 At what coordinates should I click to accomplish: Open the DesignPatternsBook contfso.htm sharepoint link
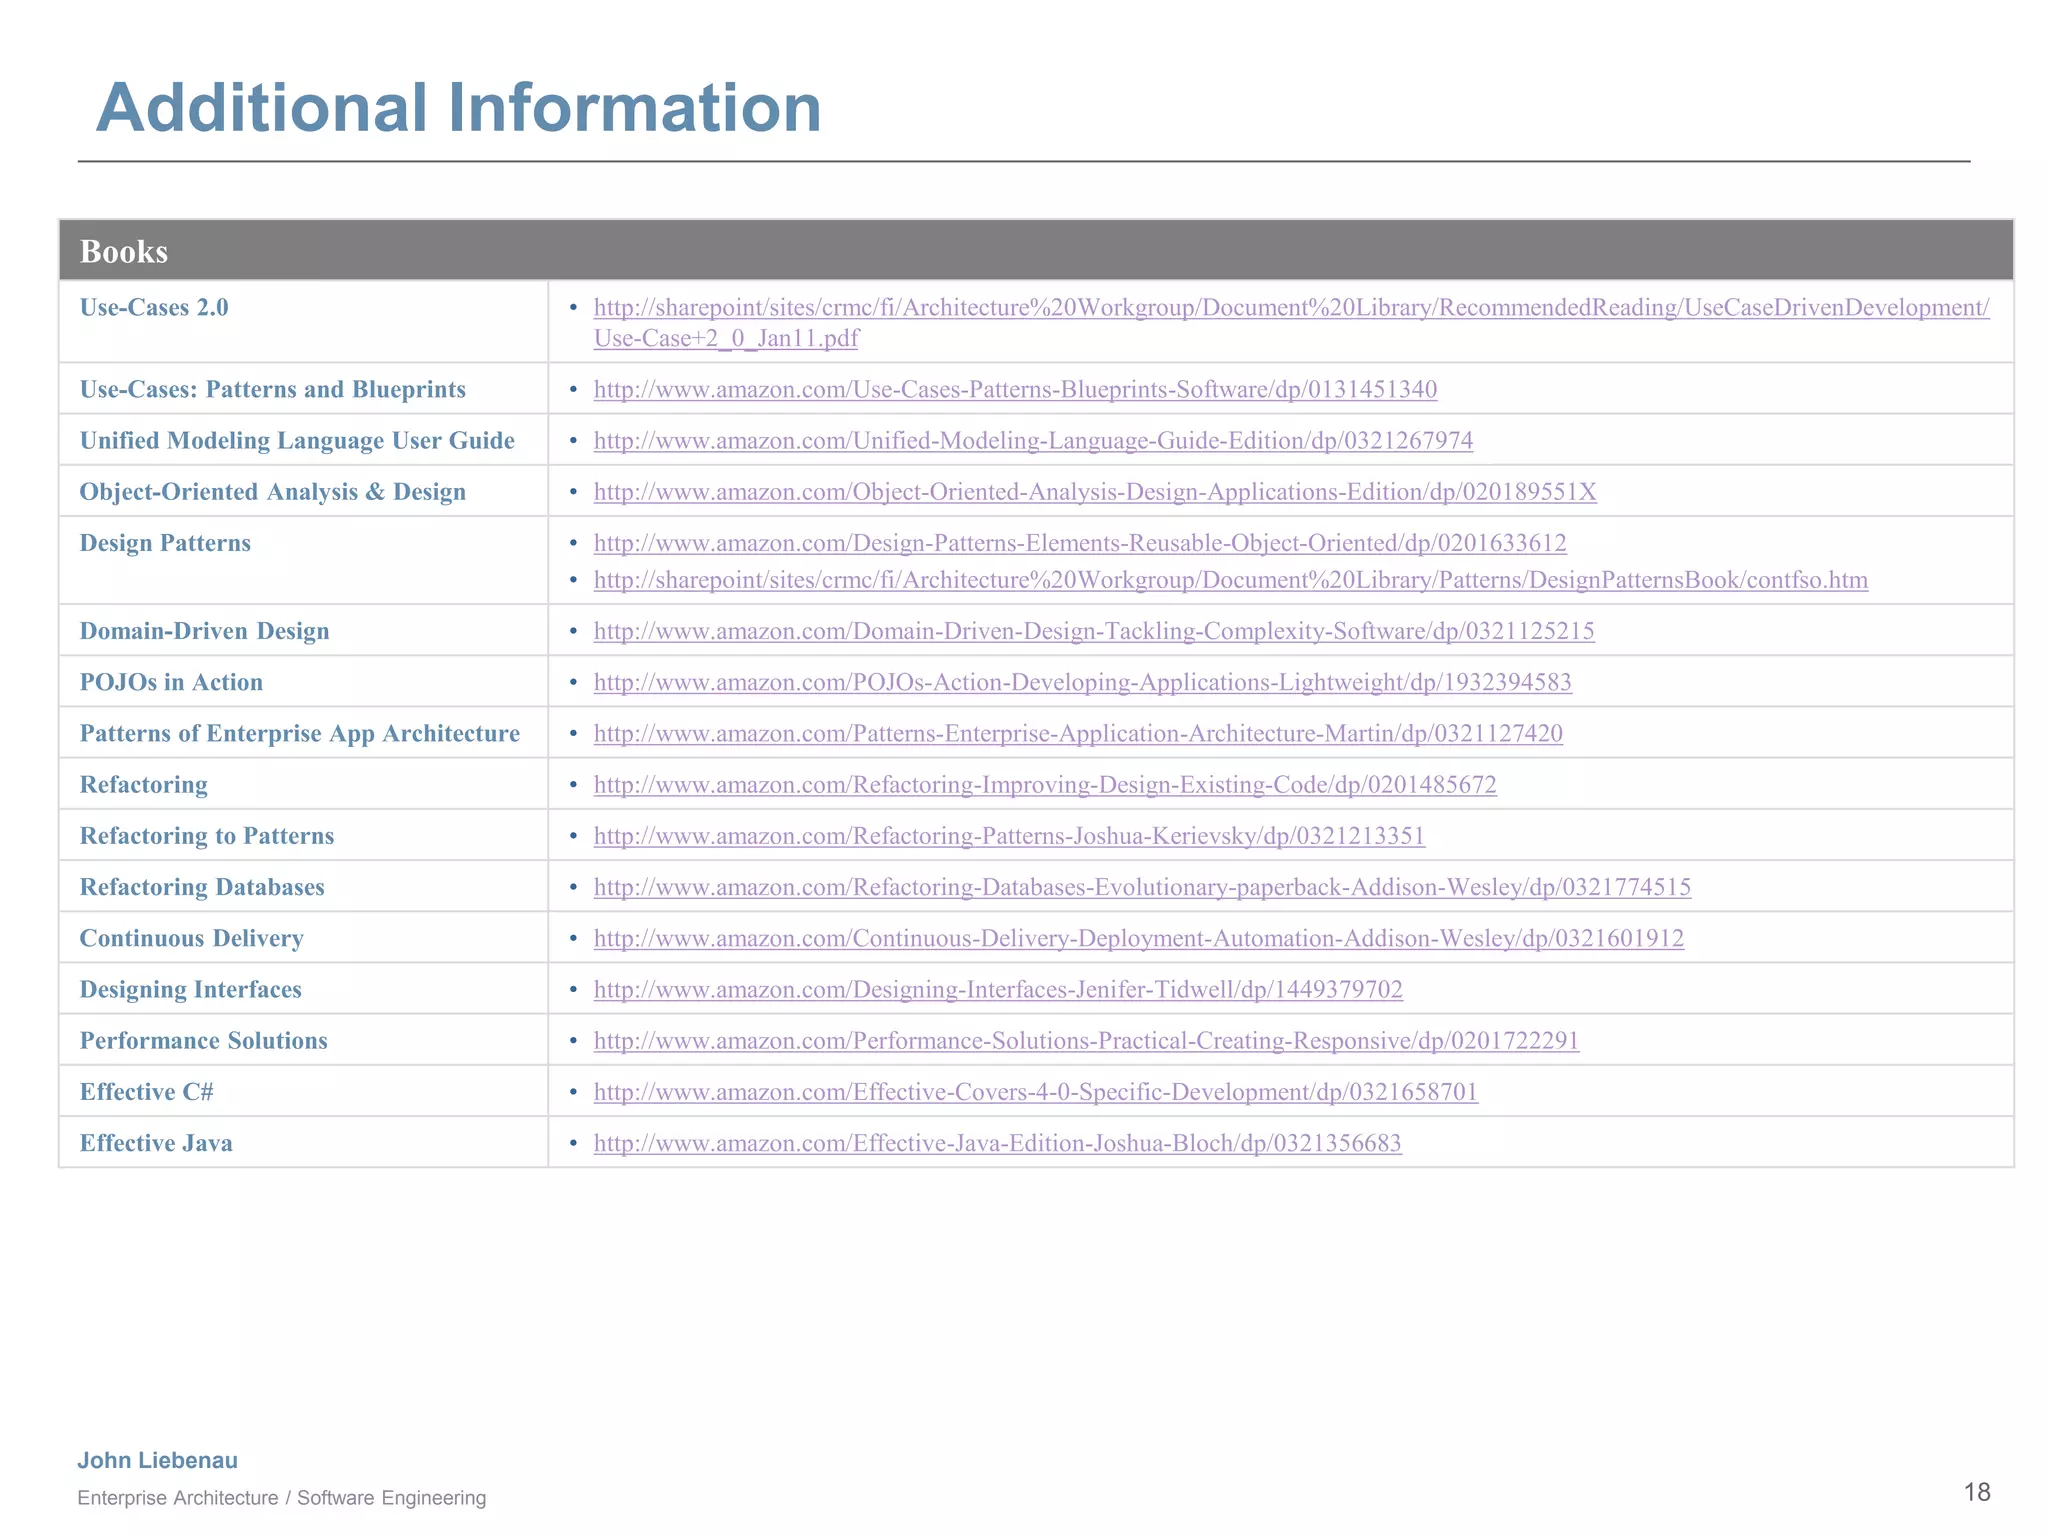click(x=1230, y=580)
